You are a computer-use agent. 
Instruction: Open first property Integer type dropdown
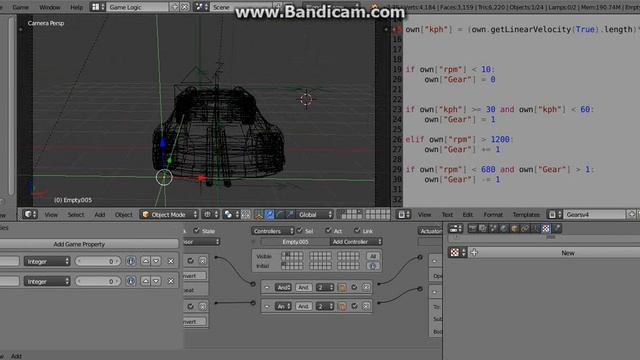(47, 261)
